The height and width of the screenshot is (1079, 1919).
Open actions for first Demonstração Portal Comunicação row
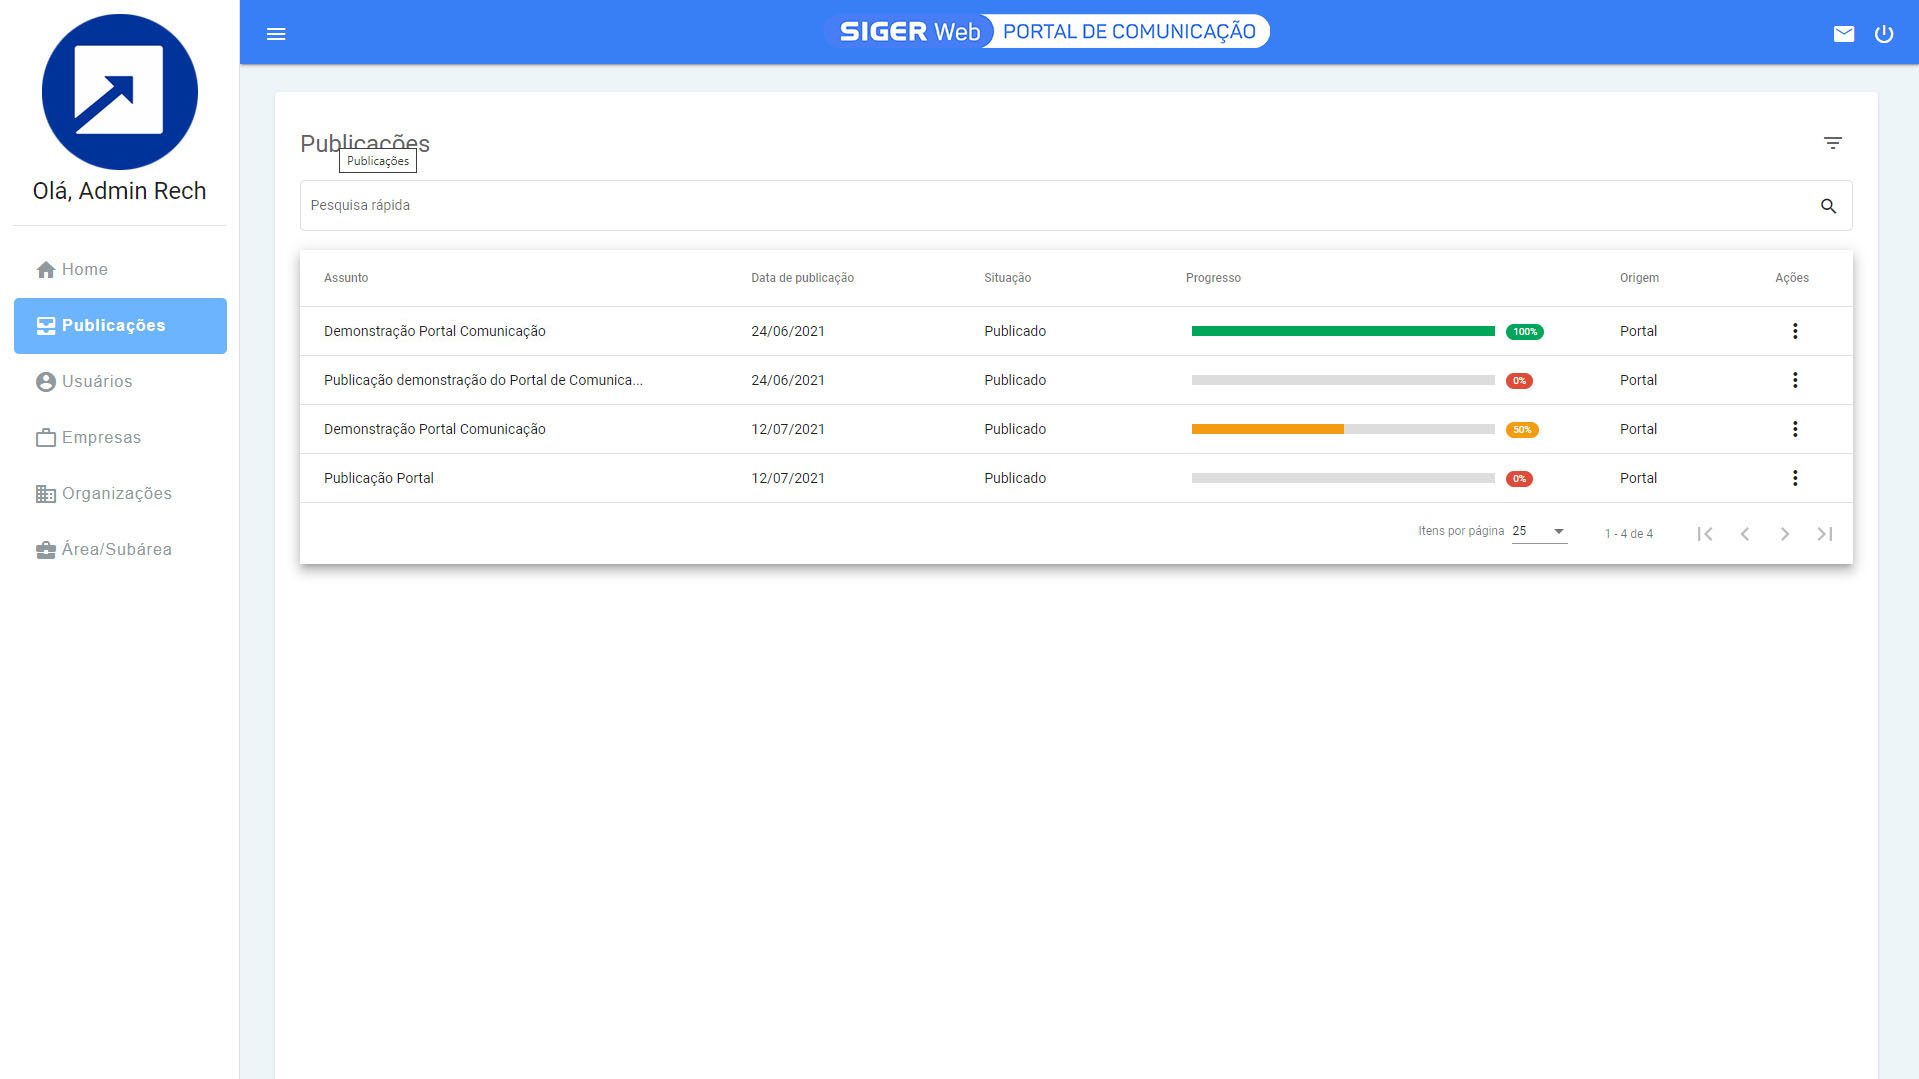(x=1795, y=330)
